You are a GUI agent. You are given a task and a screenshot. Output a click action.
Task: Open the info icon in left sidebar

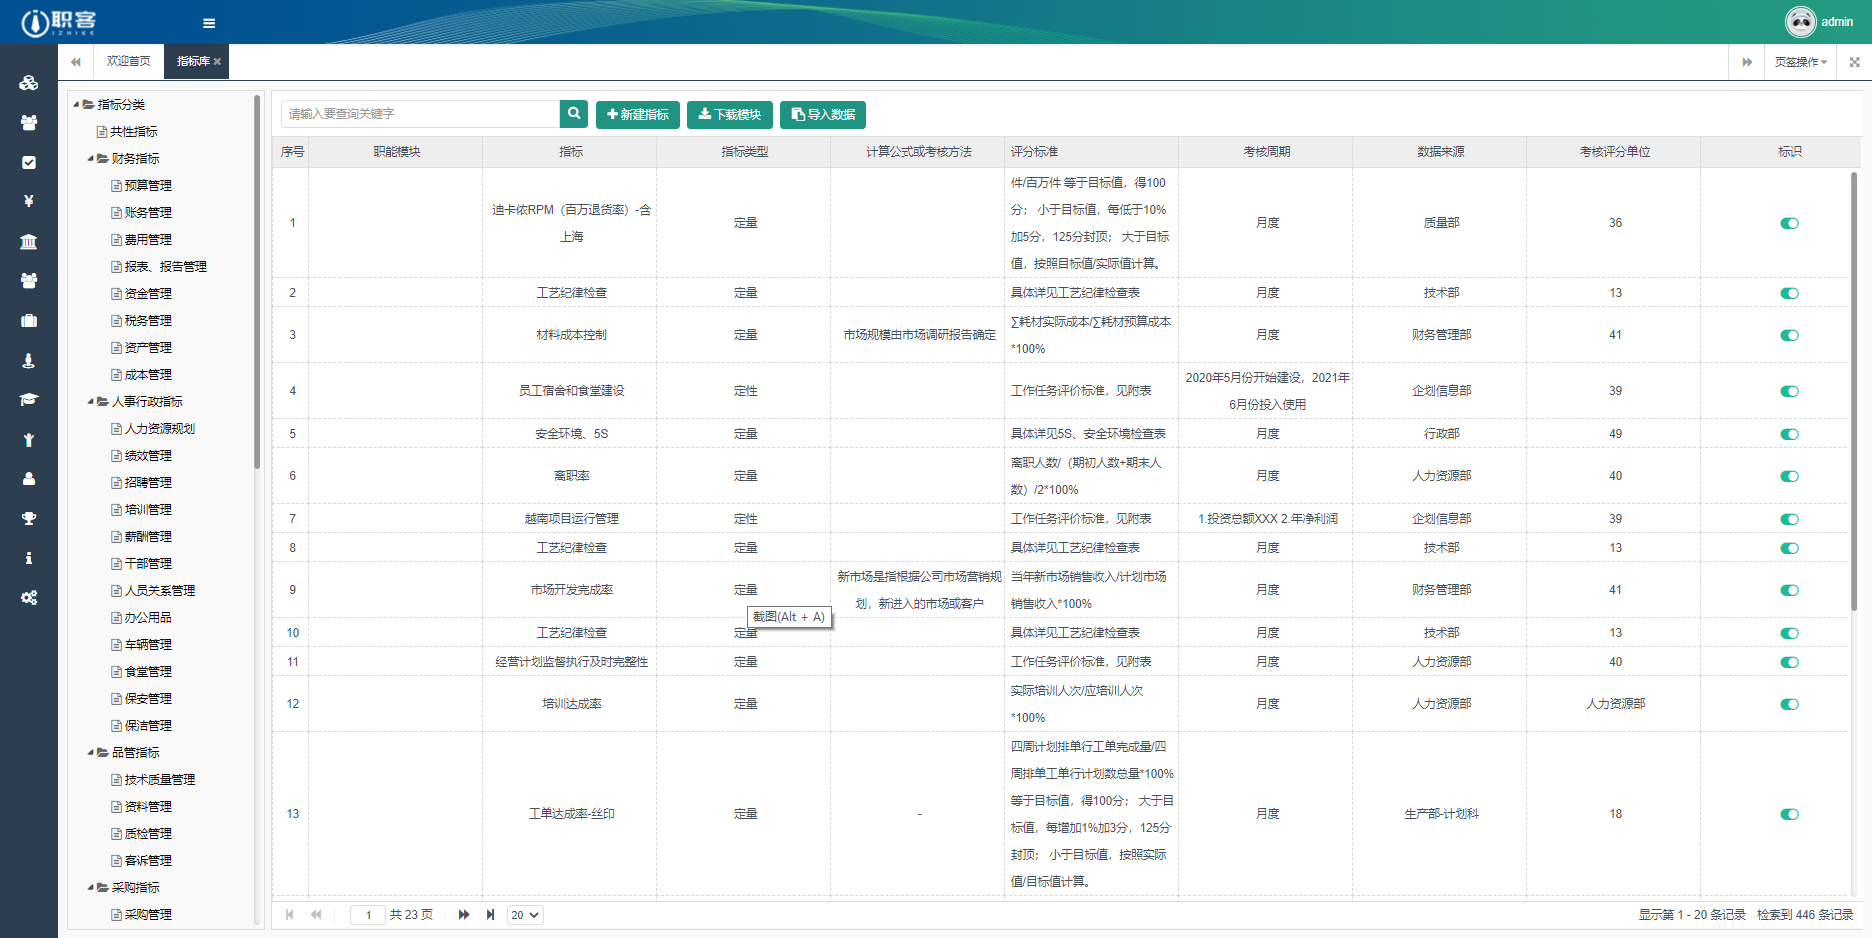28,557
